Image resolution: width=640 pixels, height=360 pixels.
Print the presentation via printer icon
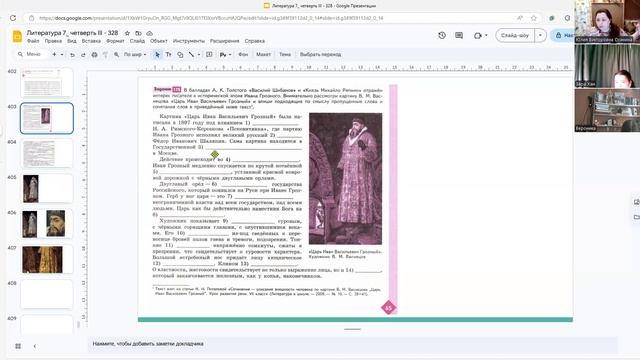coord(94,54)
